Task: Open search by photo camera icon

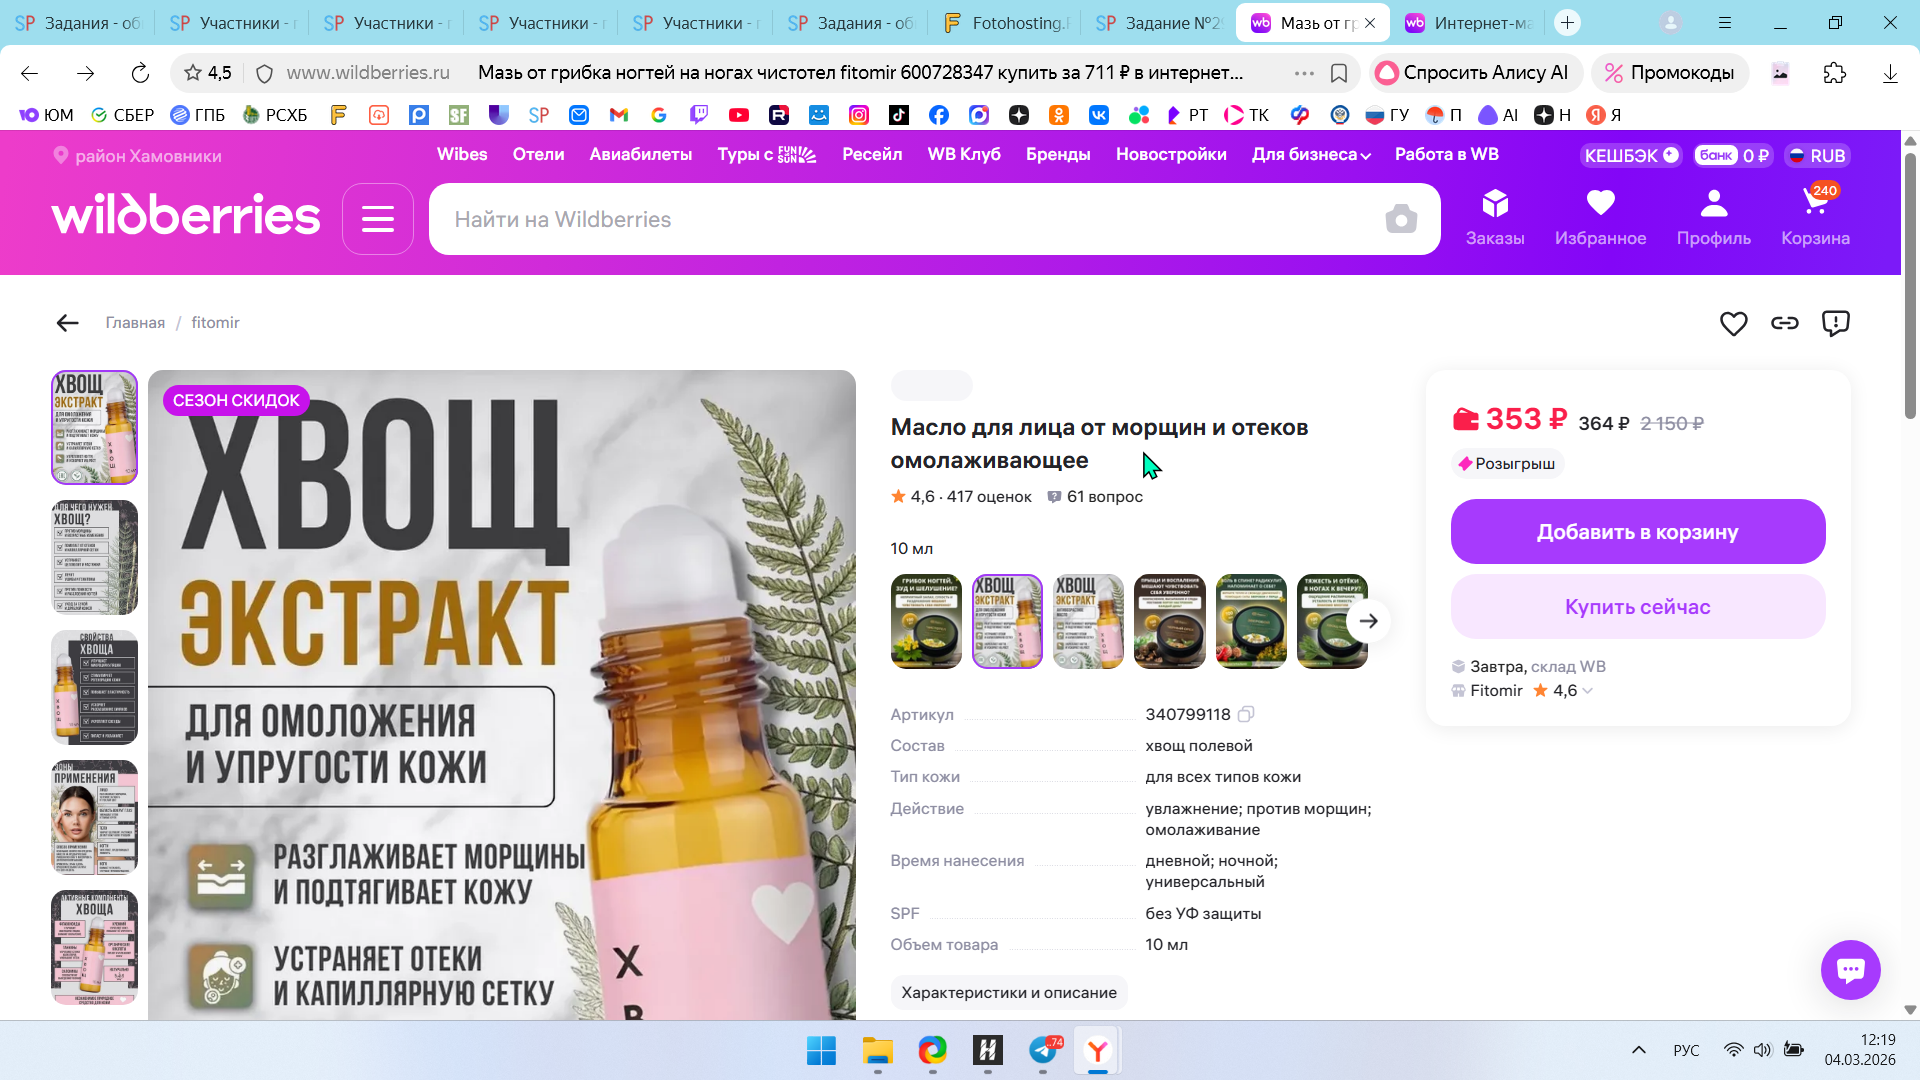Action: click(1400, 219)
